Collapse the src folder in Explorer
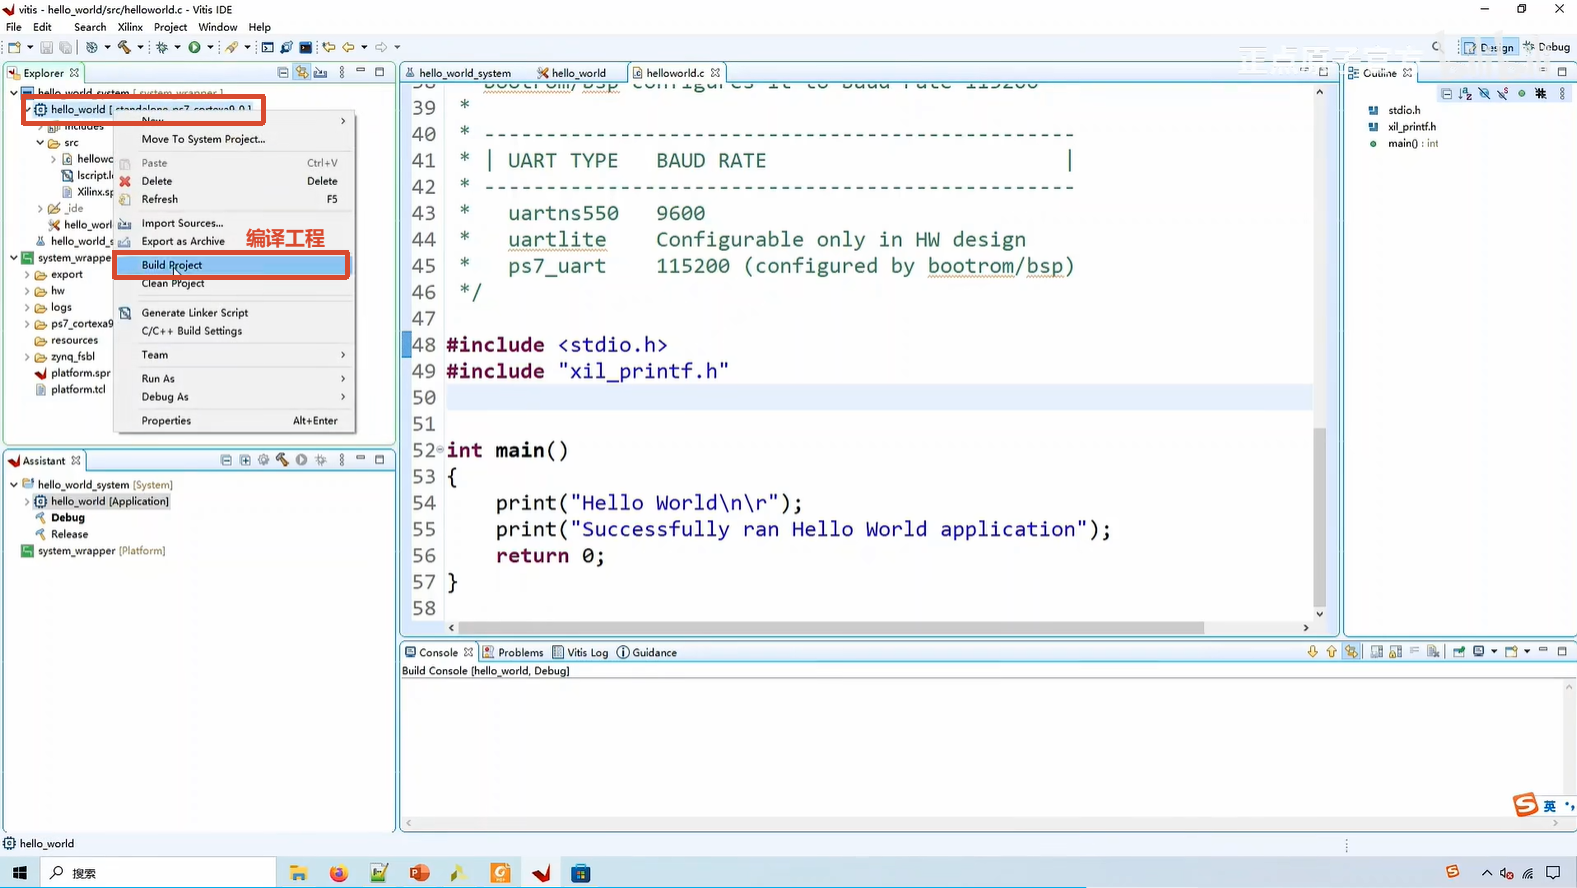 [40, 143]
